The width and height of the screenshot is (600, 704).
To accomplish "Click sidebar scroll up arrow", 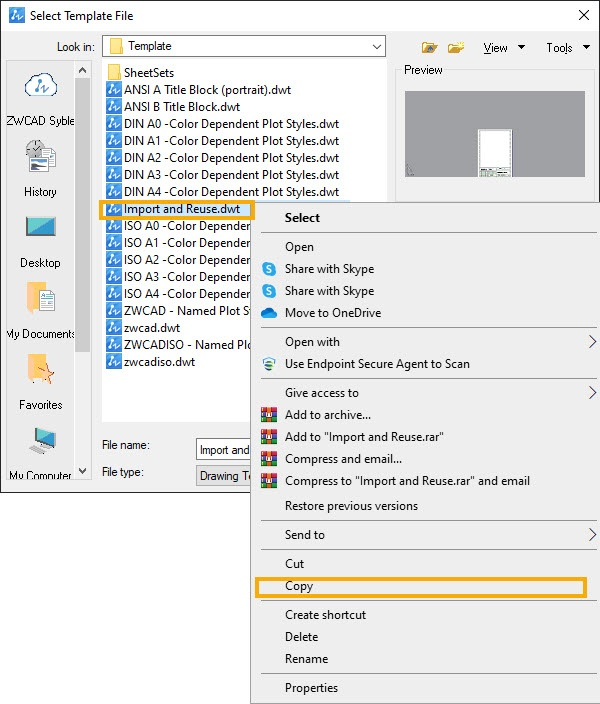I will (82, 70).
